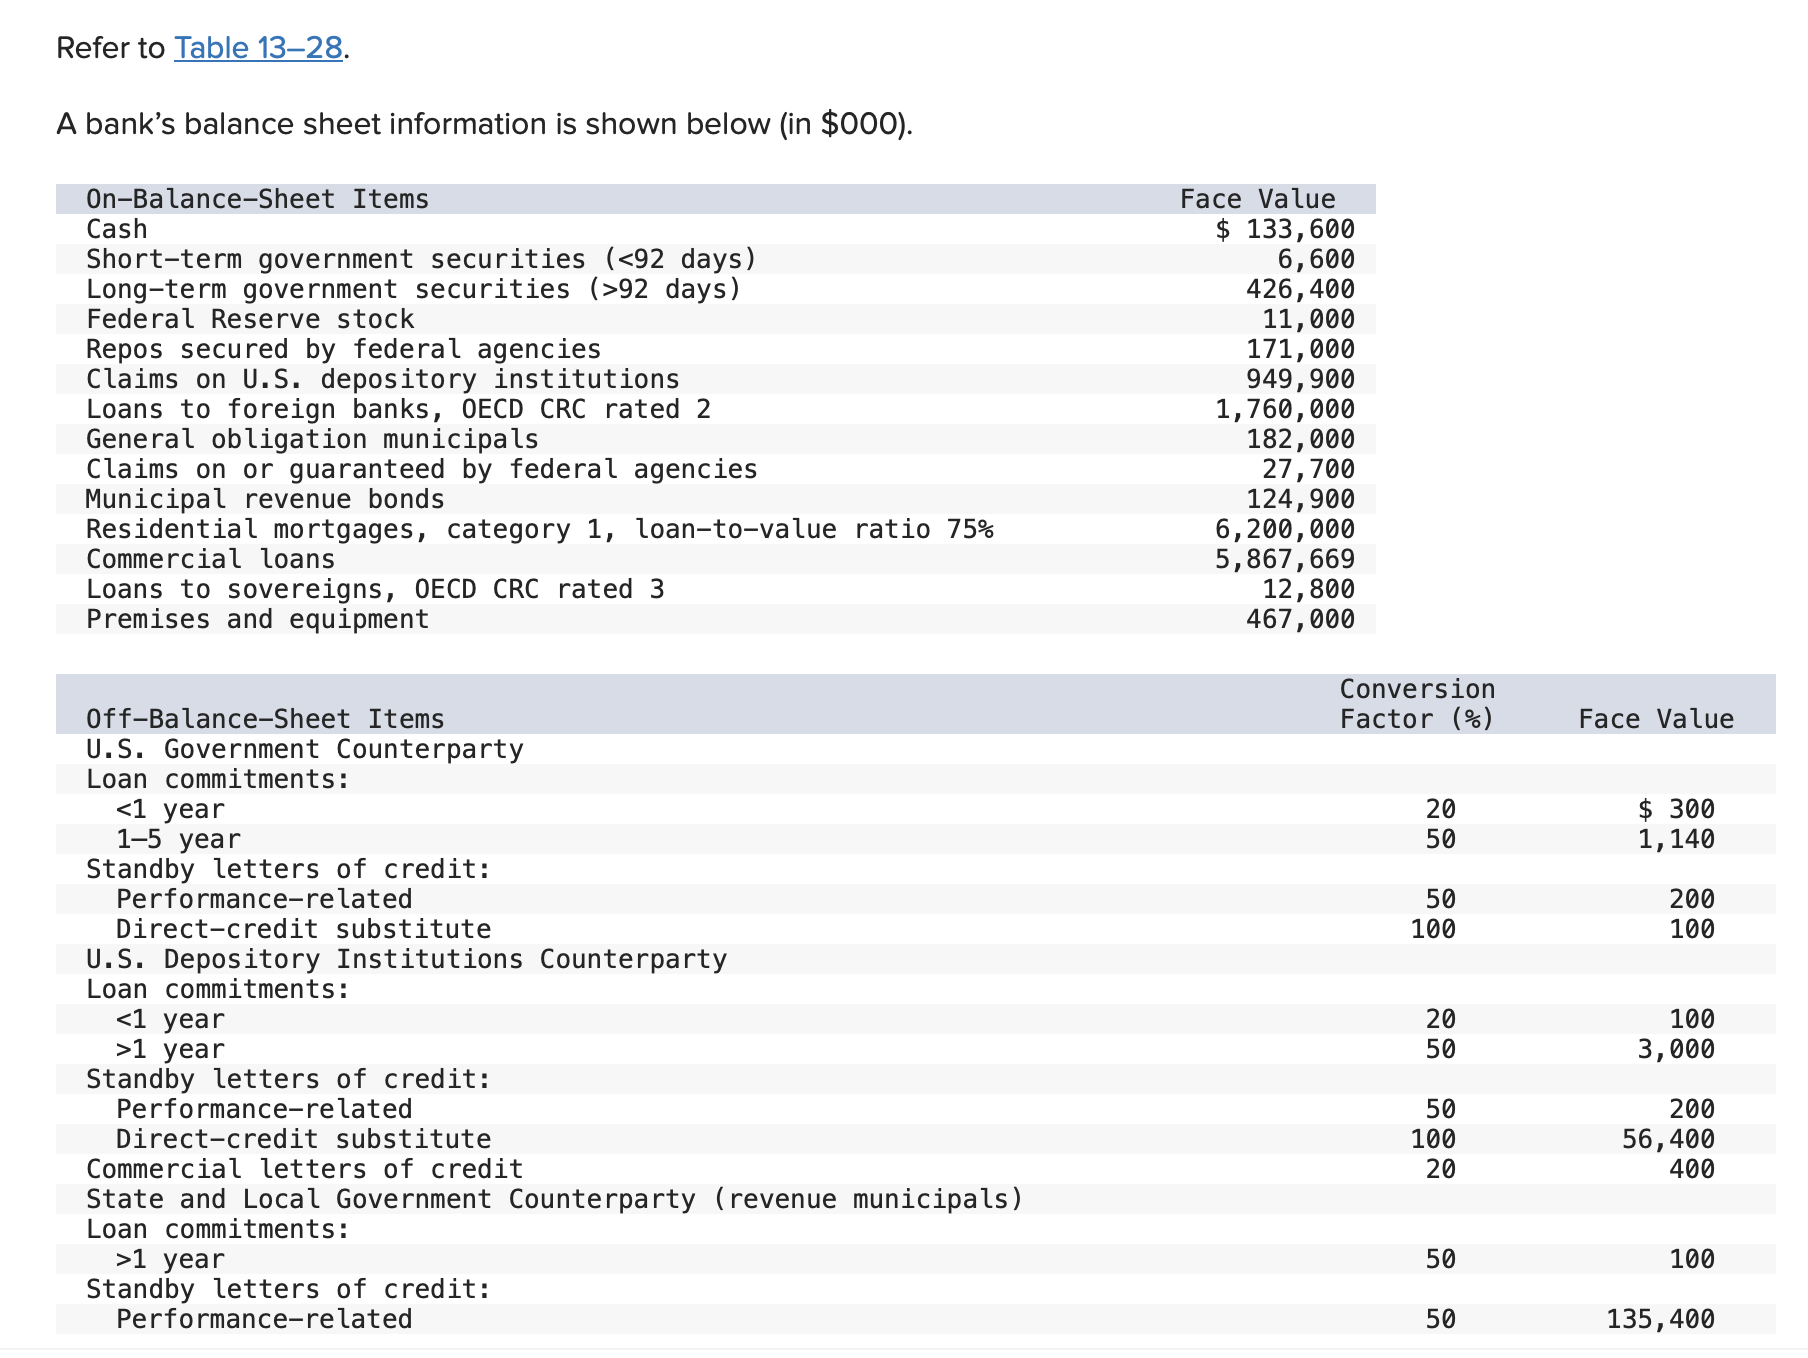Click the Premises and equipment row

(x=257, y=618)
